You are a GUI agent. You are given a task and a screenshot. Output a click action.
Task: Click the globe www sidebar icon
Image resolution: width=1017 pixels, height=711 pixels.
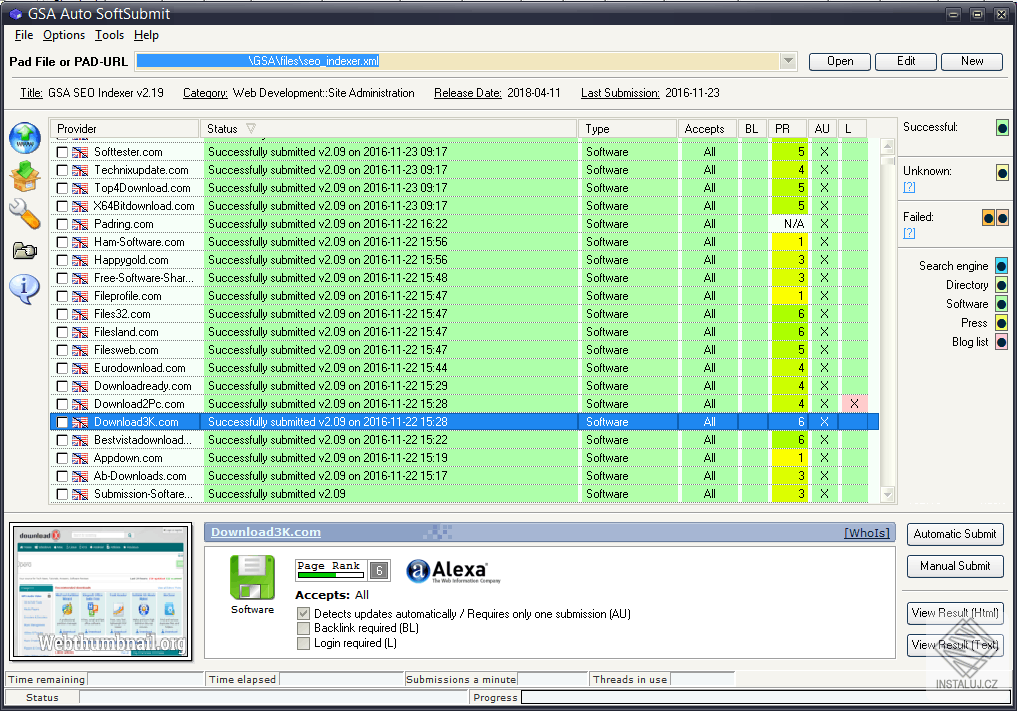[x=25, y=138]
